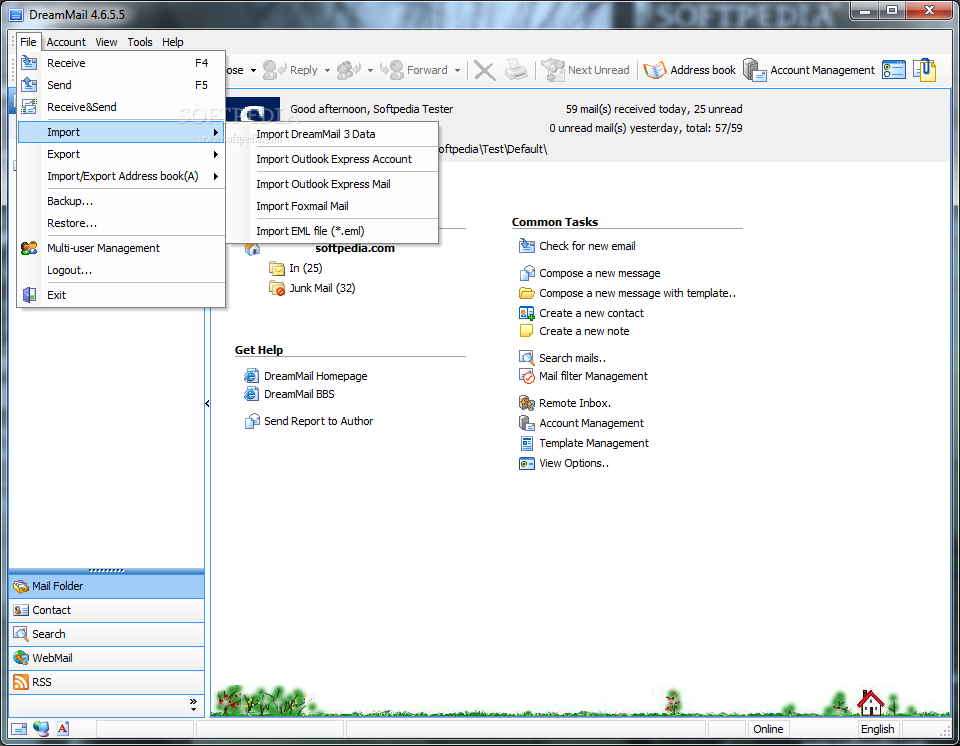Click the Delete X toolbar icon

coord(484,70)
